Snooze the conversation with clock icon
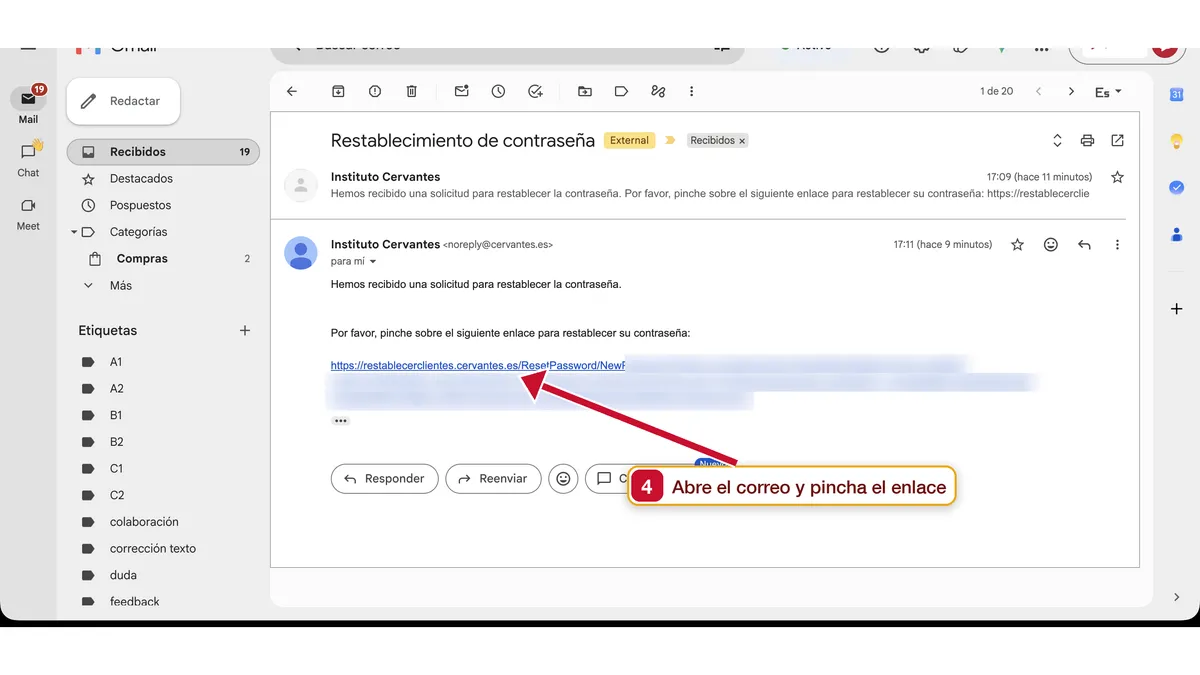The height and width of the screenshot is (675, 1200). coord(498,91)
